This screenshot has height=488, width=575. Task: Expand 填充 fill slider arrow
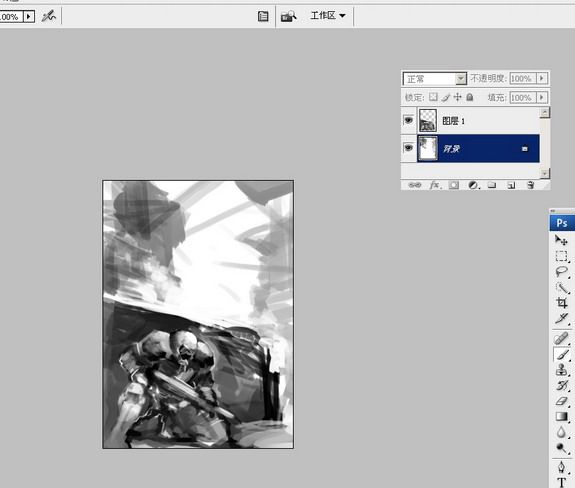542,98
